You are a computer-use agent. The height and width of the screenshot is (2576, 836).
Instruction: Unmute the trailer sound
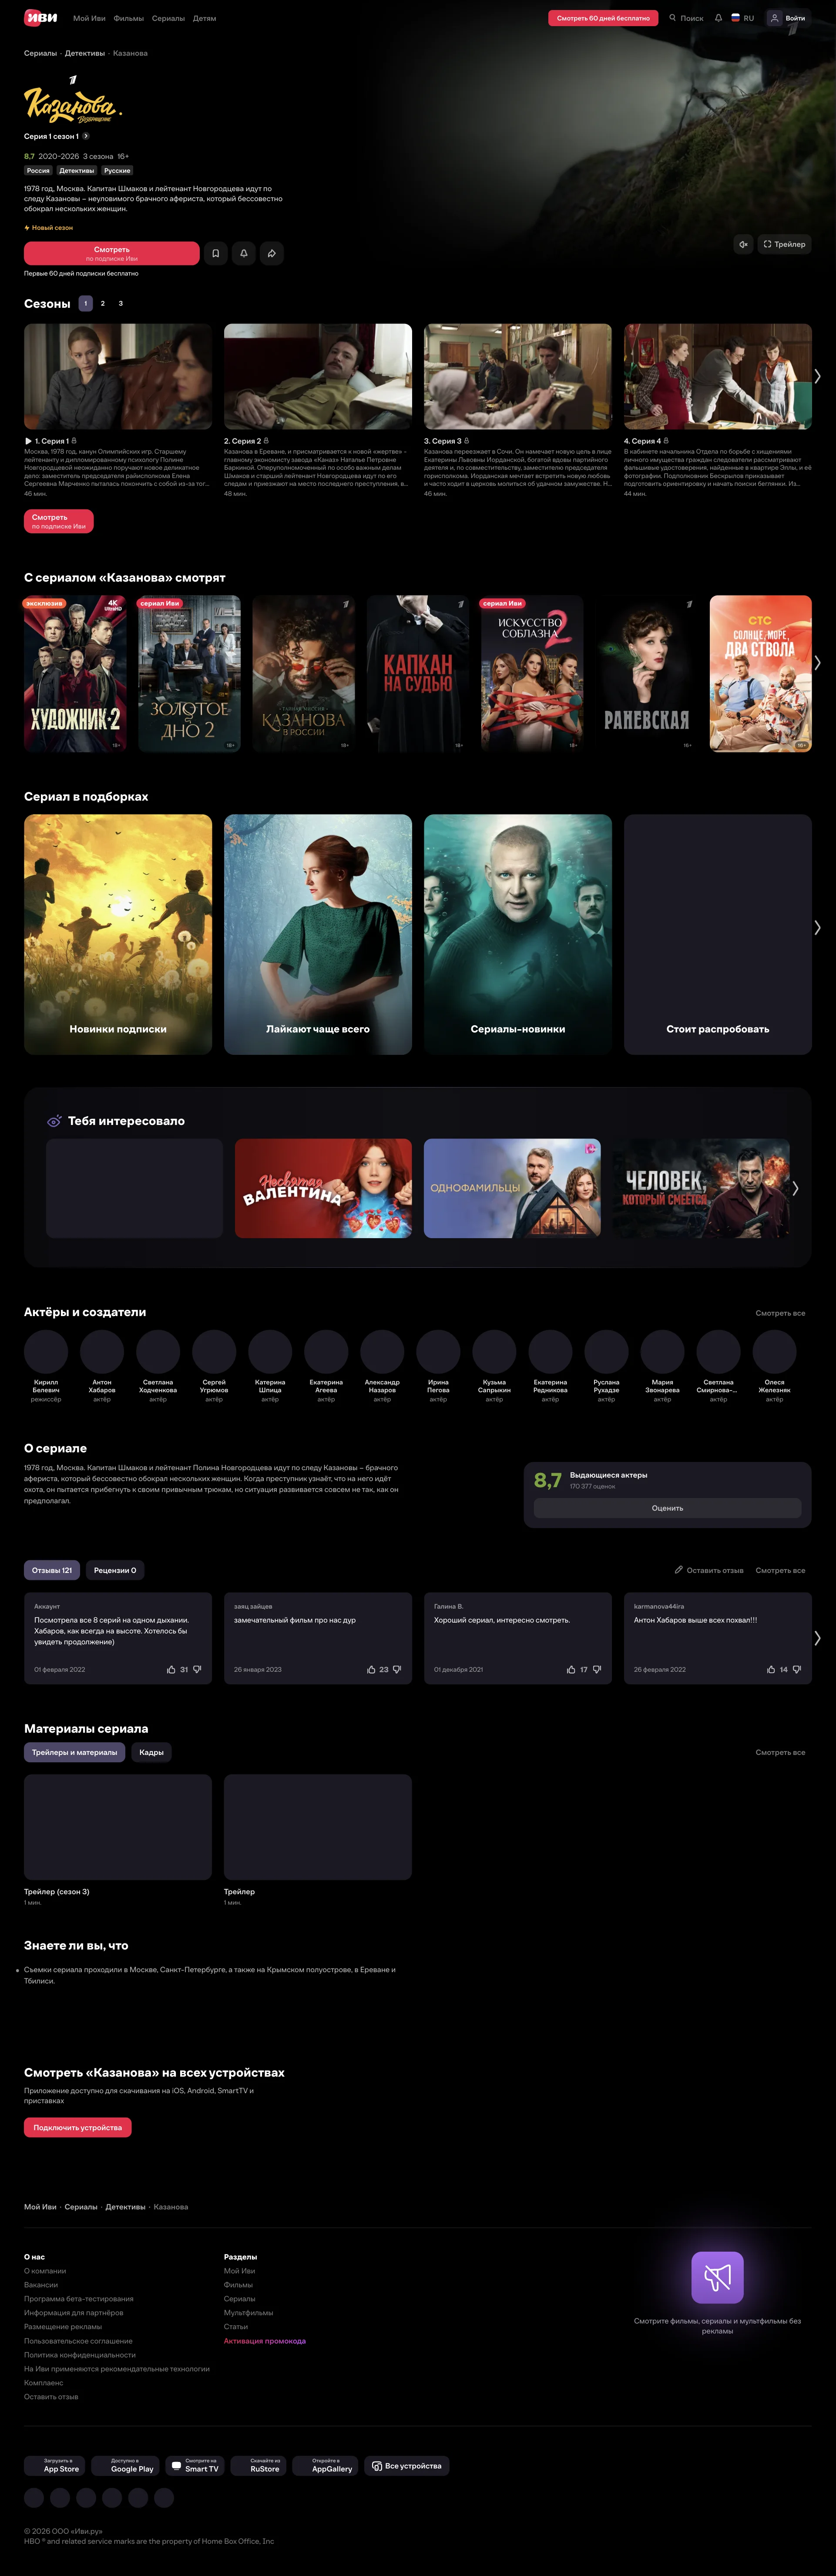[743, 244]
